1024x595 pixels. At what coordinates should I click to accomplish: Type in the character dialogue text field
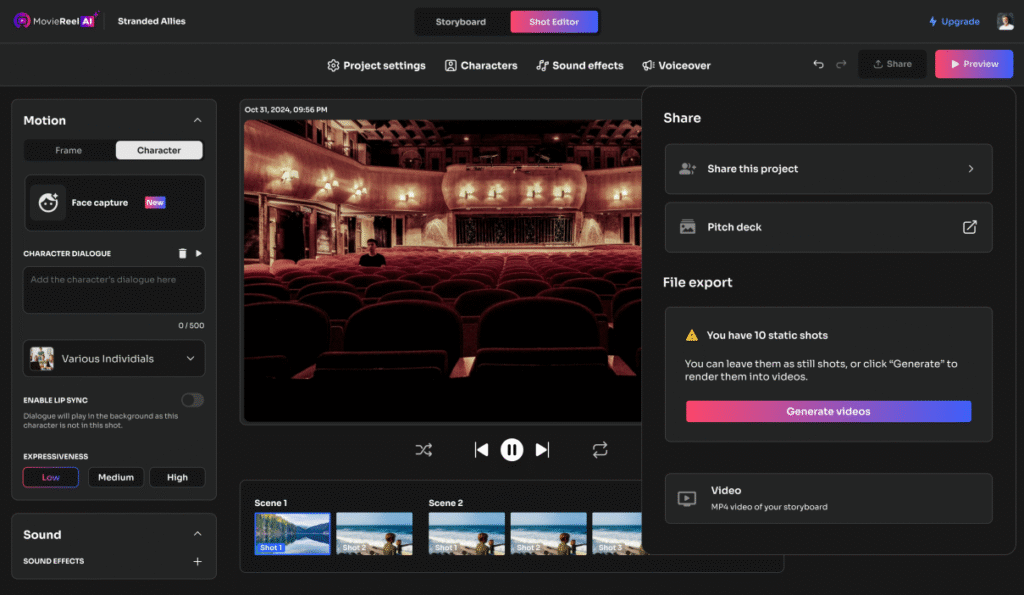(114, 290)
